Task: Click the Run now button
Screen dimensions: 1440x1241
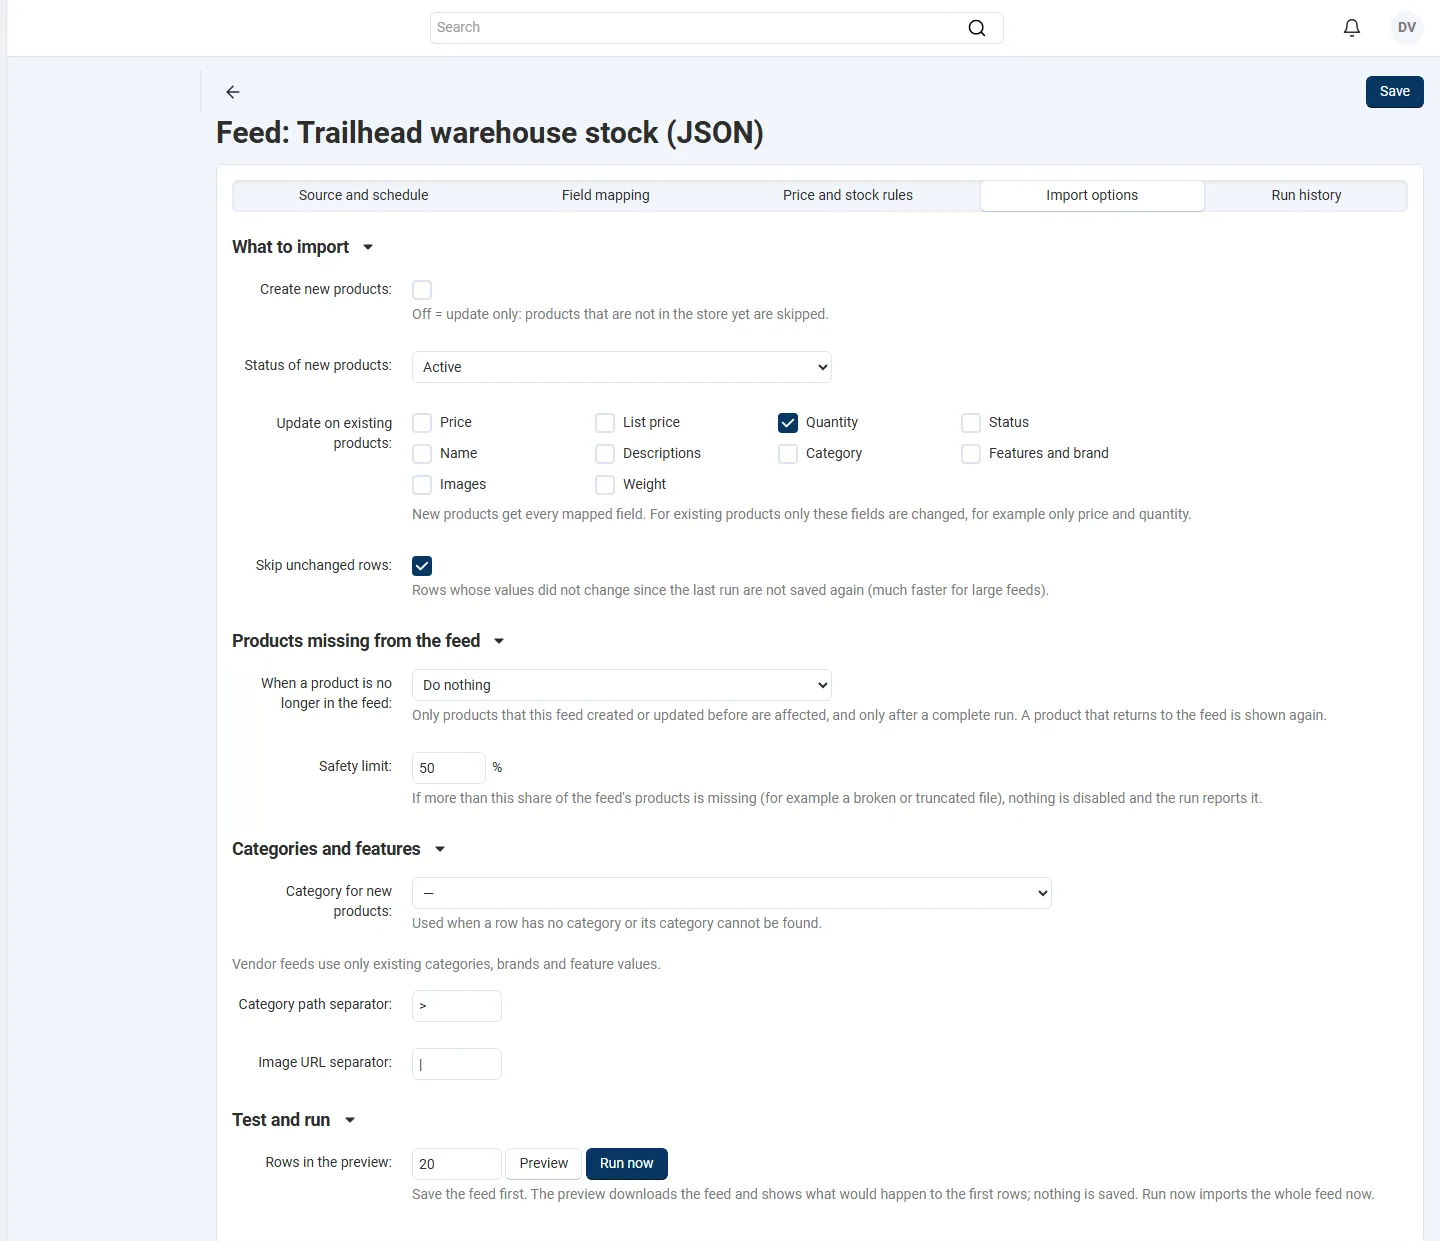Action: pyautogui.click(x=627, y=1164)
